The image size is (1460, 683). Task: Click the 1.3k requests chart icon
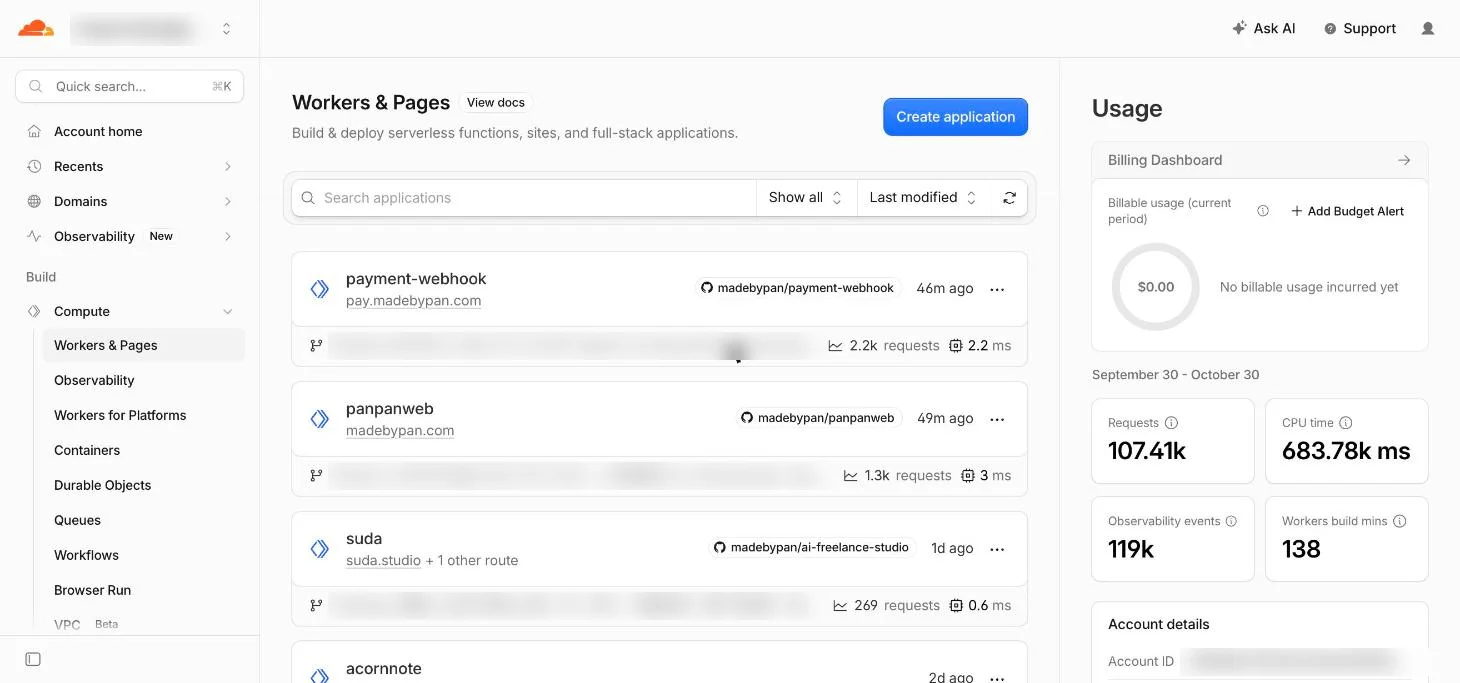[851, 476]
